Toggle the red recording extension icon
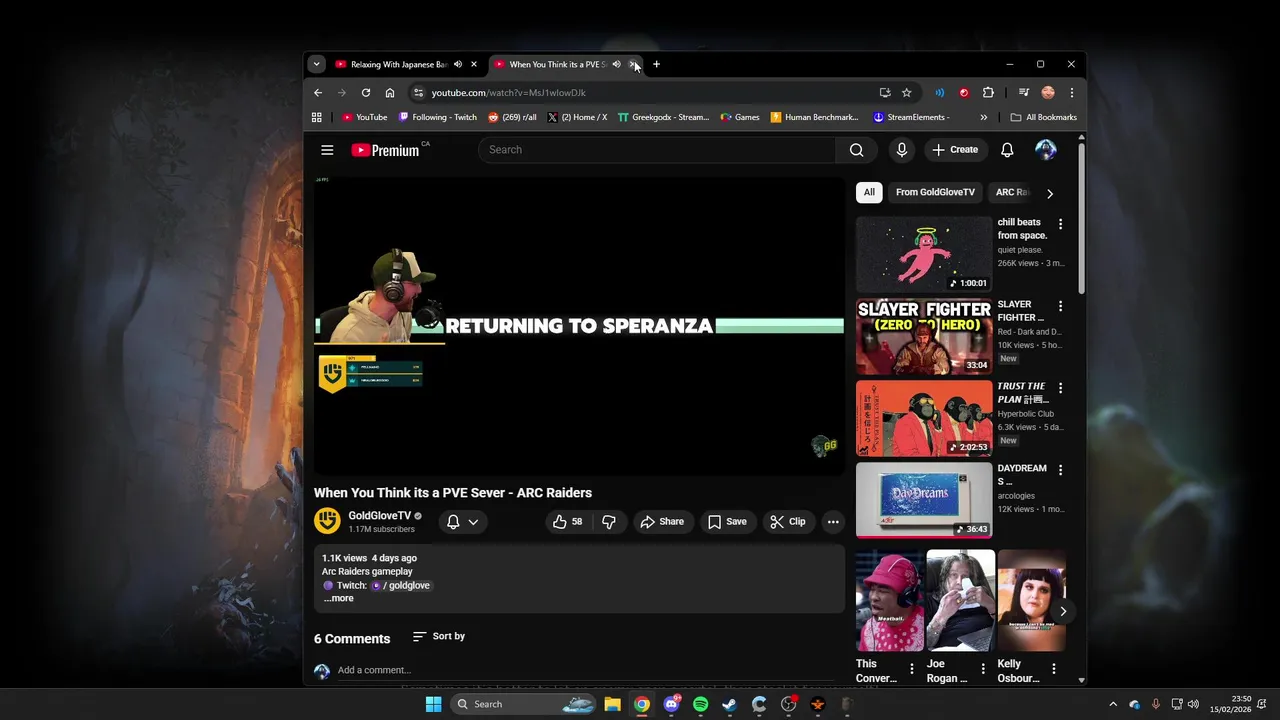This screenshot has width=1280, height=720. 964,93
